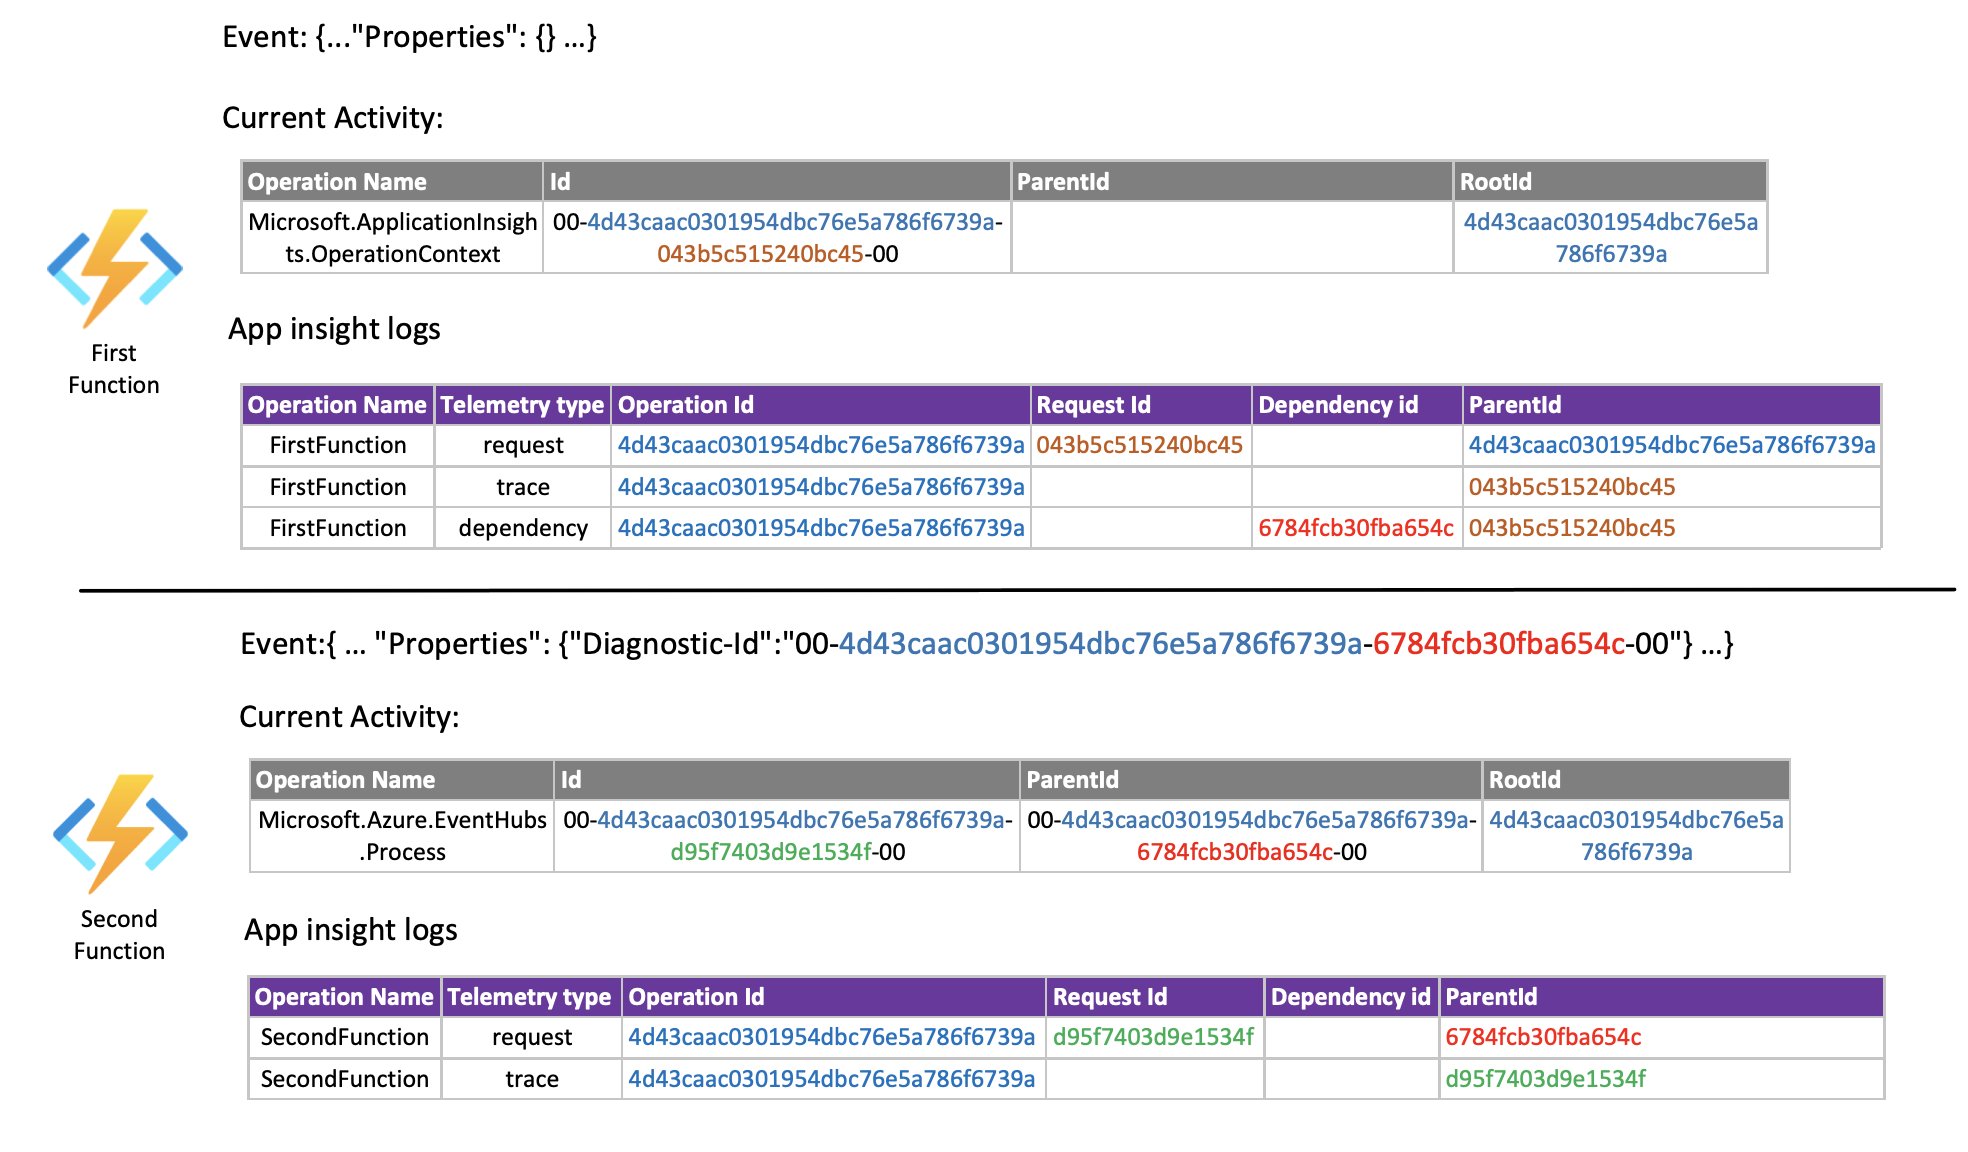The height and width of the screenshot is (1152, 1968).
Task: Click the Dependency id 6784fcb30fba654c
Action: [1356, 528]
